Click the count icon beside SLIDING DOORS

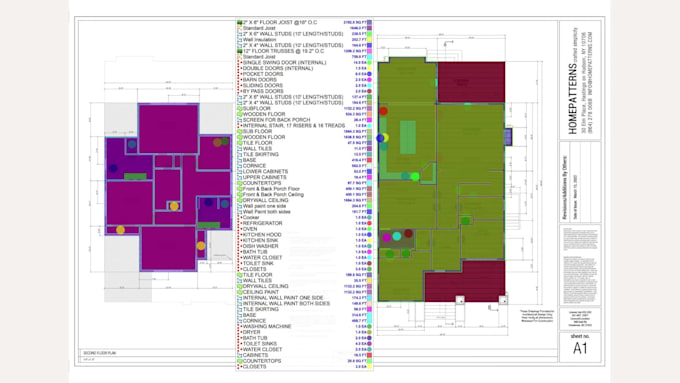pos(239,85)
